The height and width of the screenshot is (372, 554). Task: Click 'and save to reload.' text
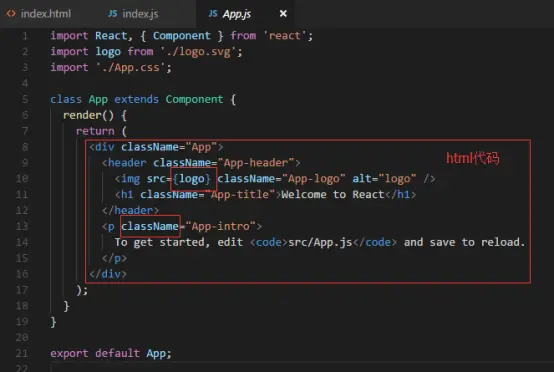coord(464,242)
